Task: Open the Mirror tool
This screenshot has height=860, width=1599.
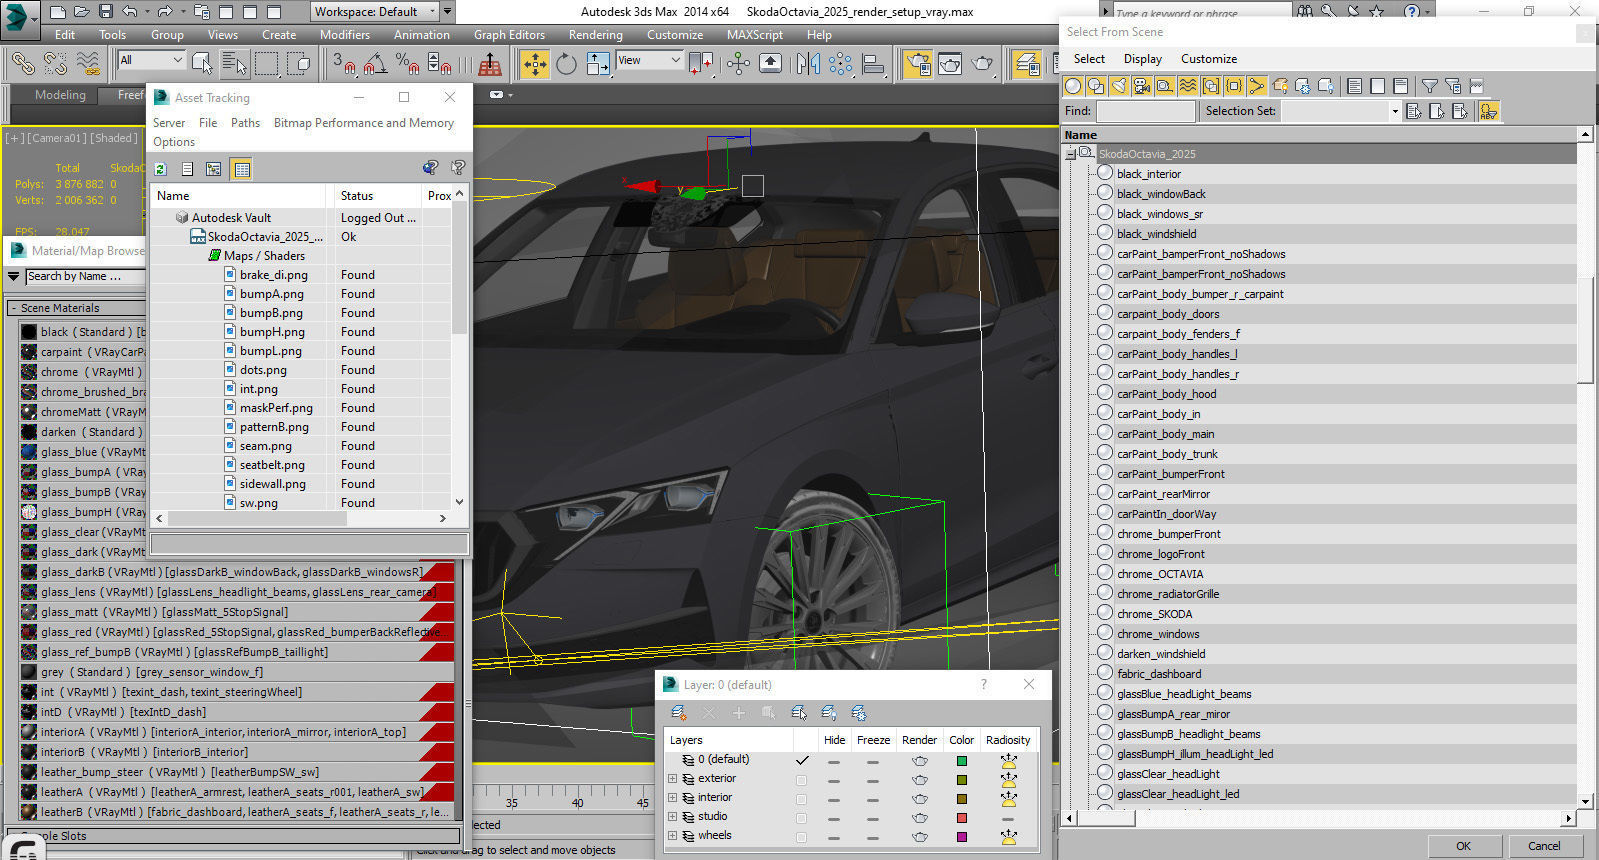Action: coord(808,64)
